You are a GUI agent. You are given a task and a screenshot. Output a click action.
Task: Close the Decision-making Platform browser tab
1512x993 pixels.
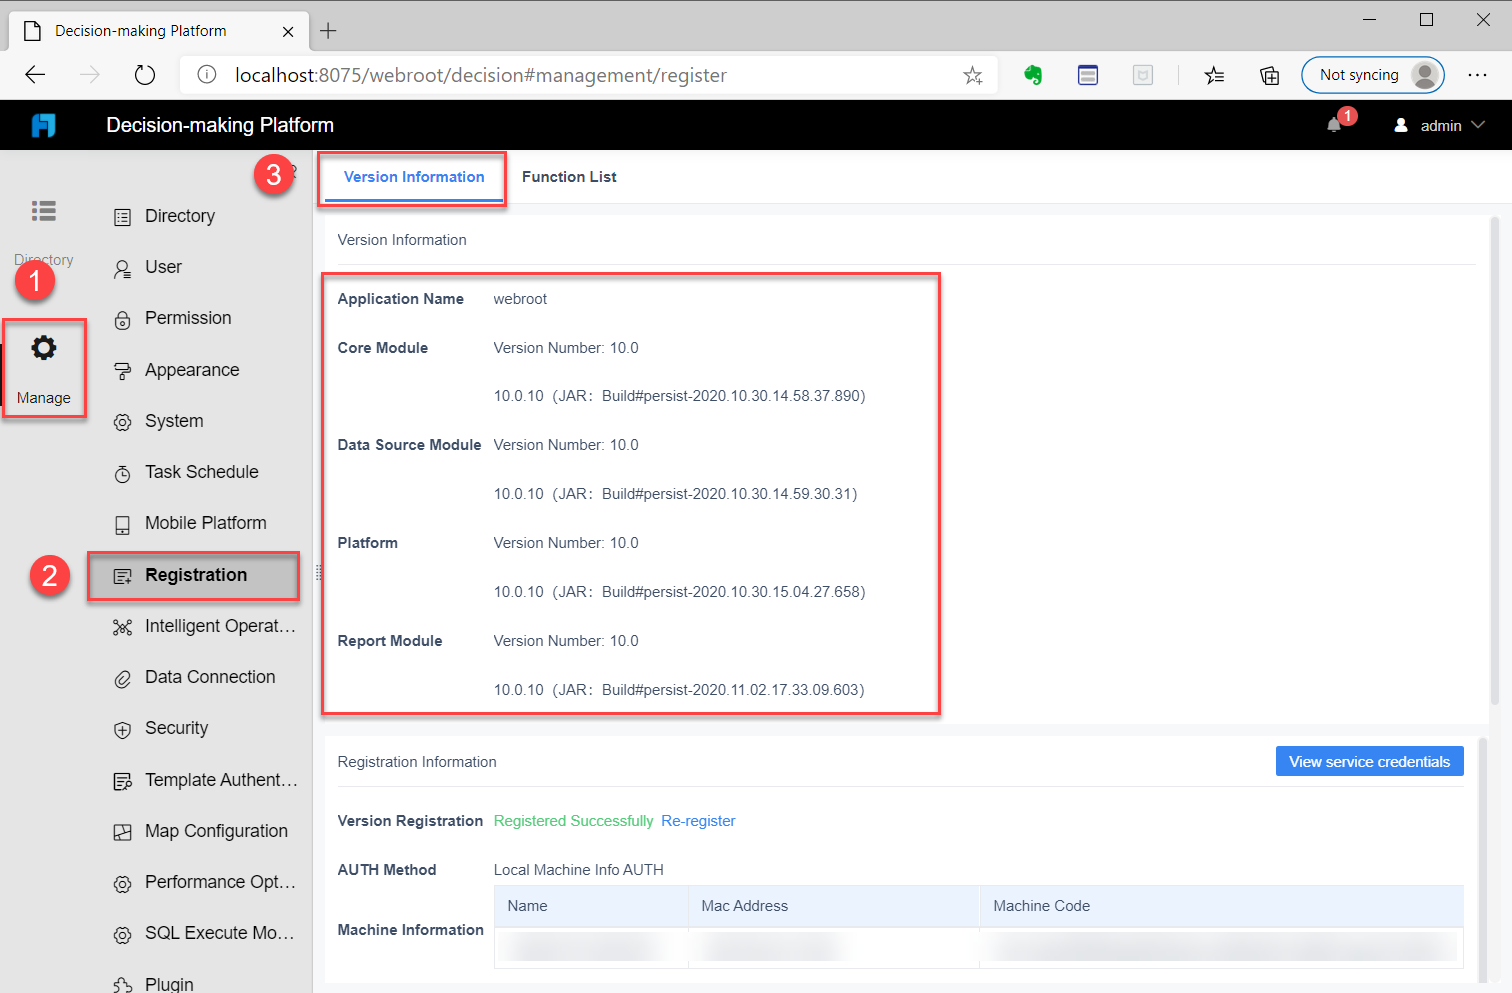coord(288,31)
